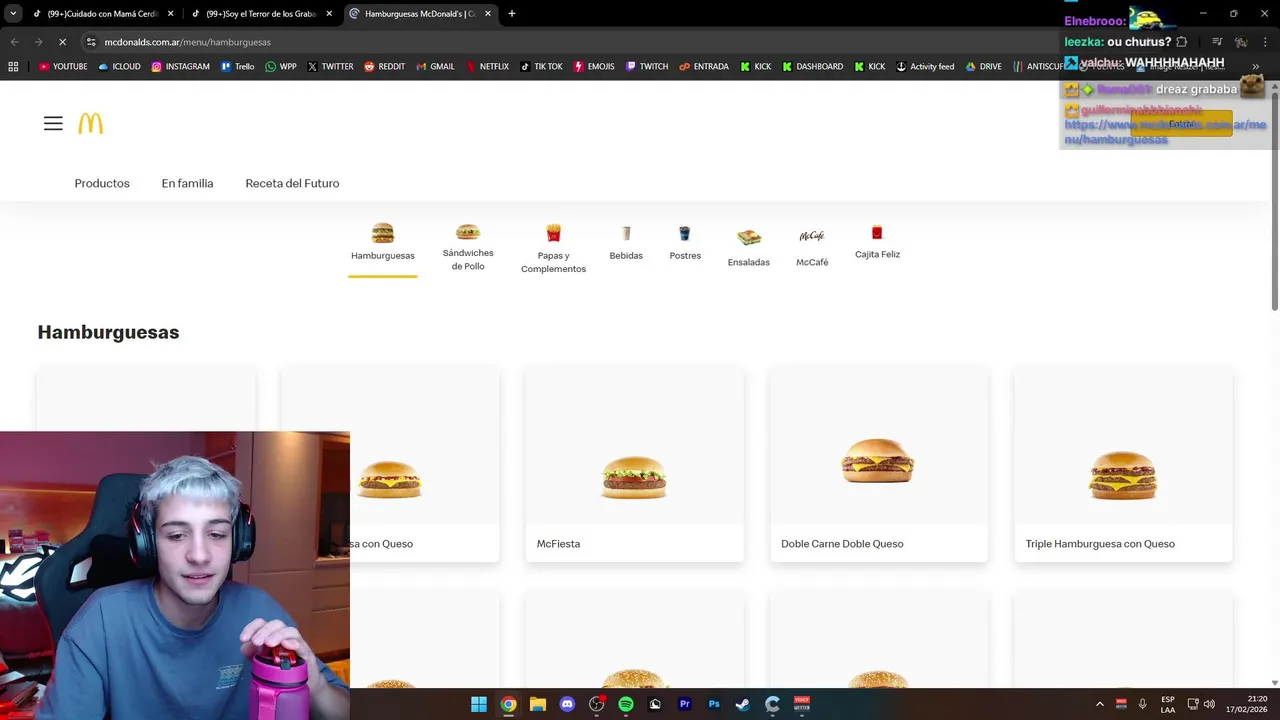Click the Doble Carne Doble Queso title

(842, 544)
